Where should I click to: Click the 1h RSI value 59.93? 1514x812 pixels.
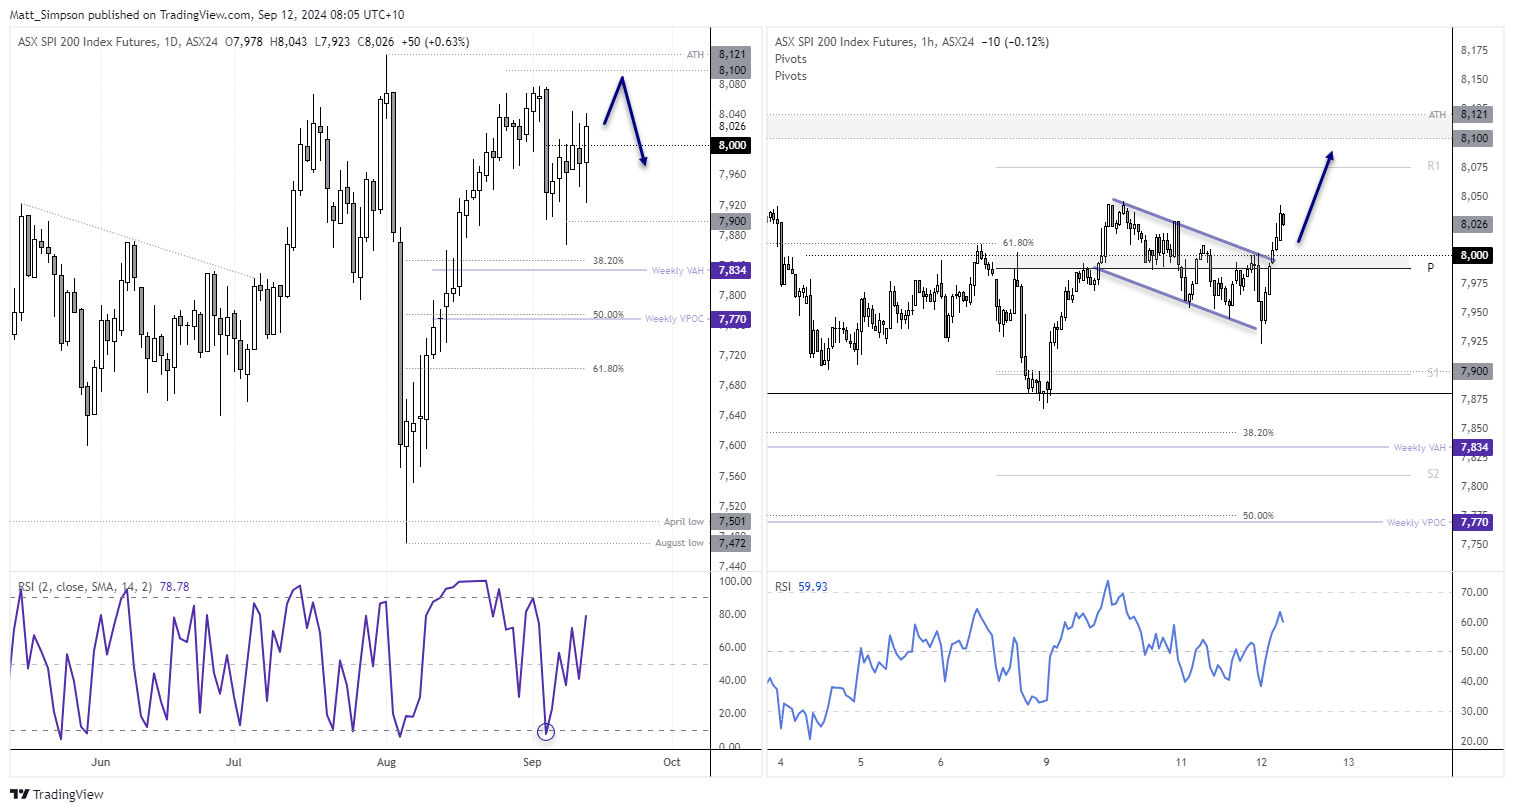coord(813,587)
